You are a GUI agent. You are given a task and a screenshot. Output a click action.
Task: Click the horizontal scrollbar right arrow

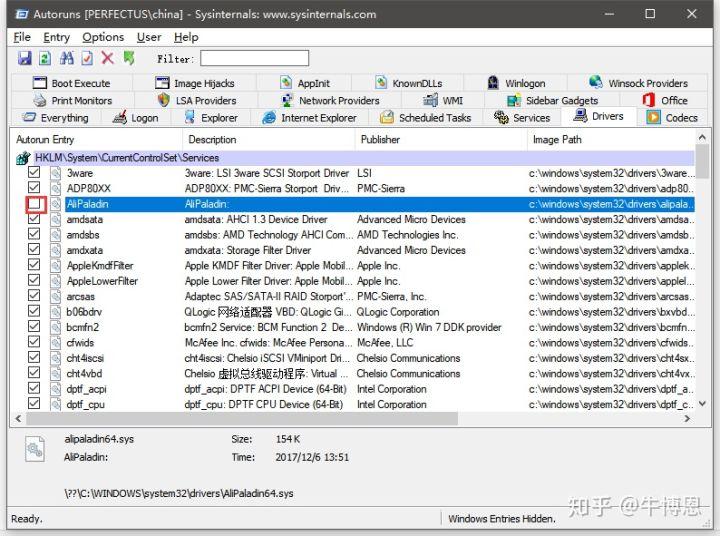click(x=687, y=418)
